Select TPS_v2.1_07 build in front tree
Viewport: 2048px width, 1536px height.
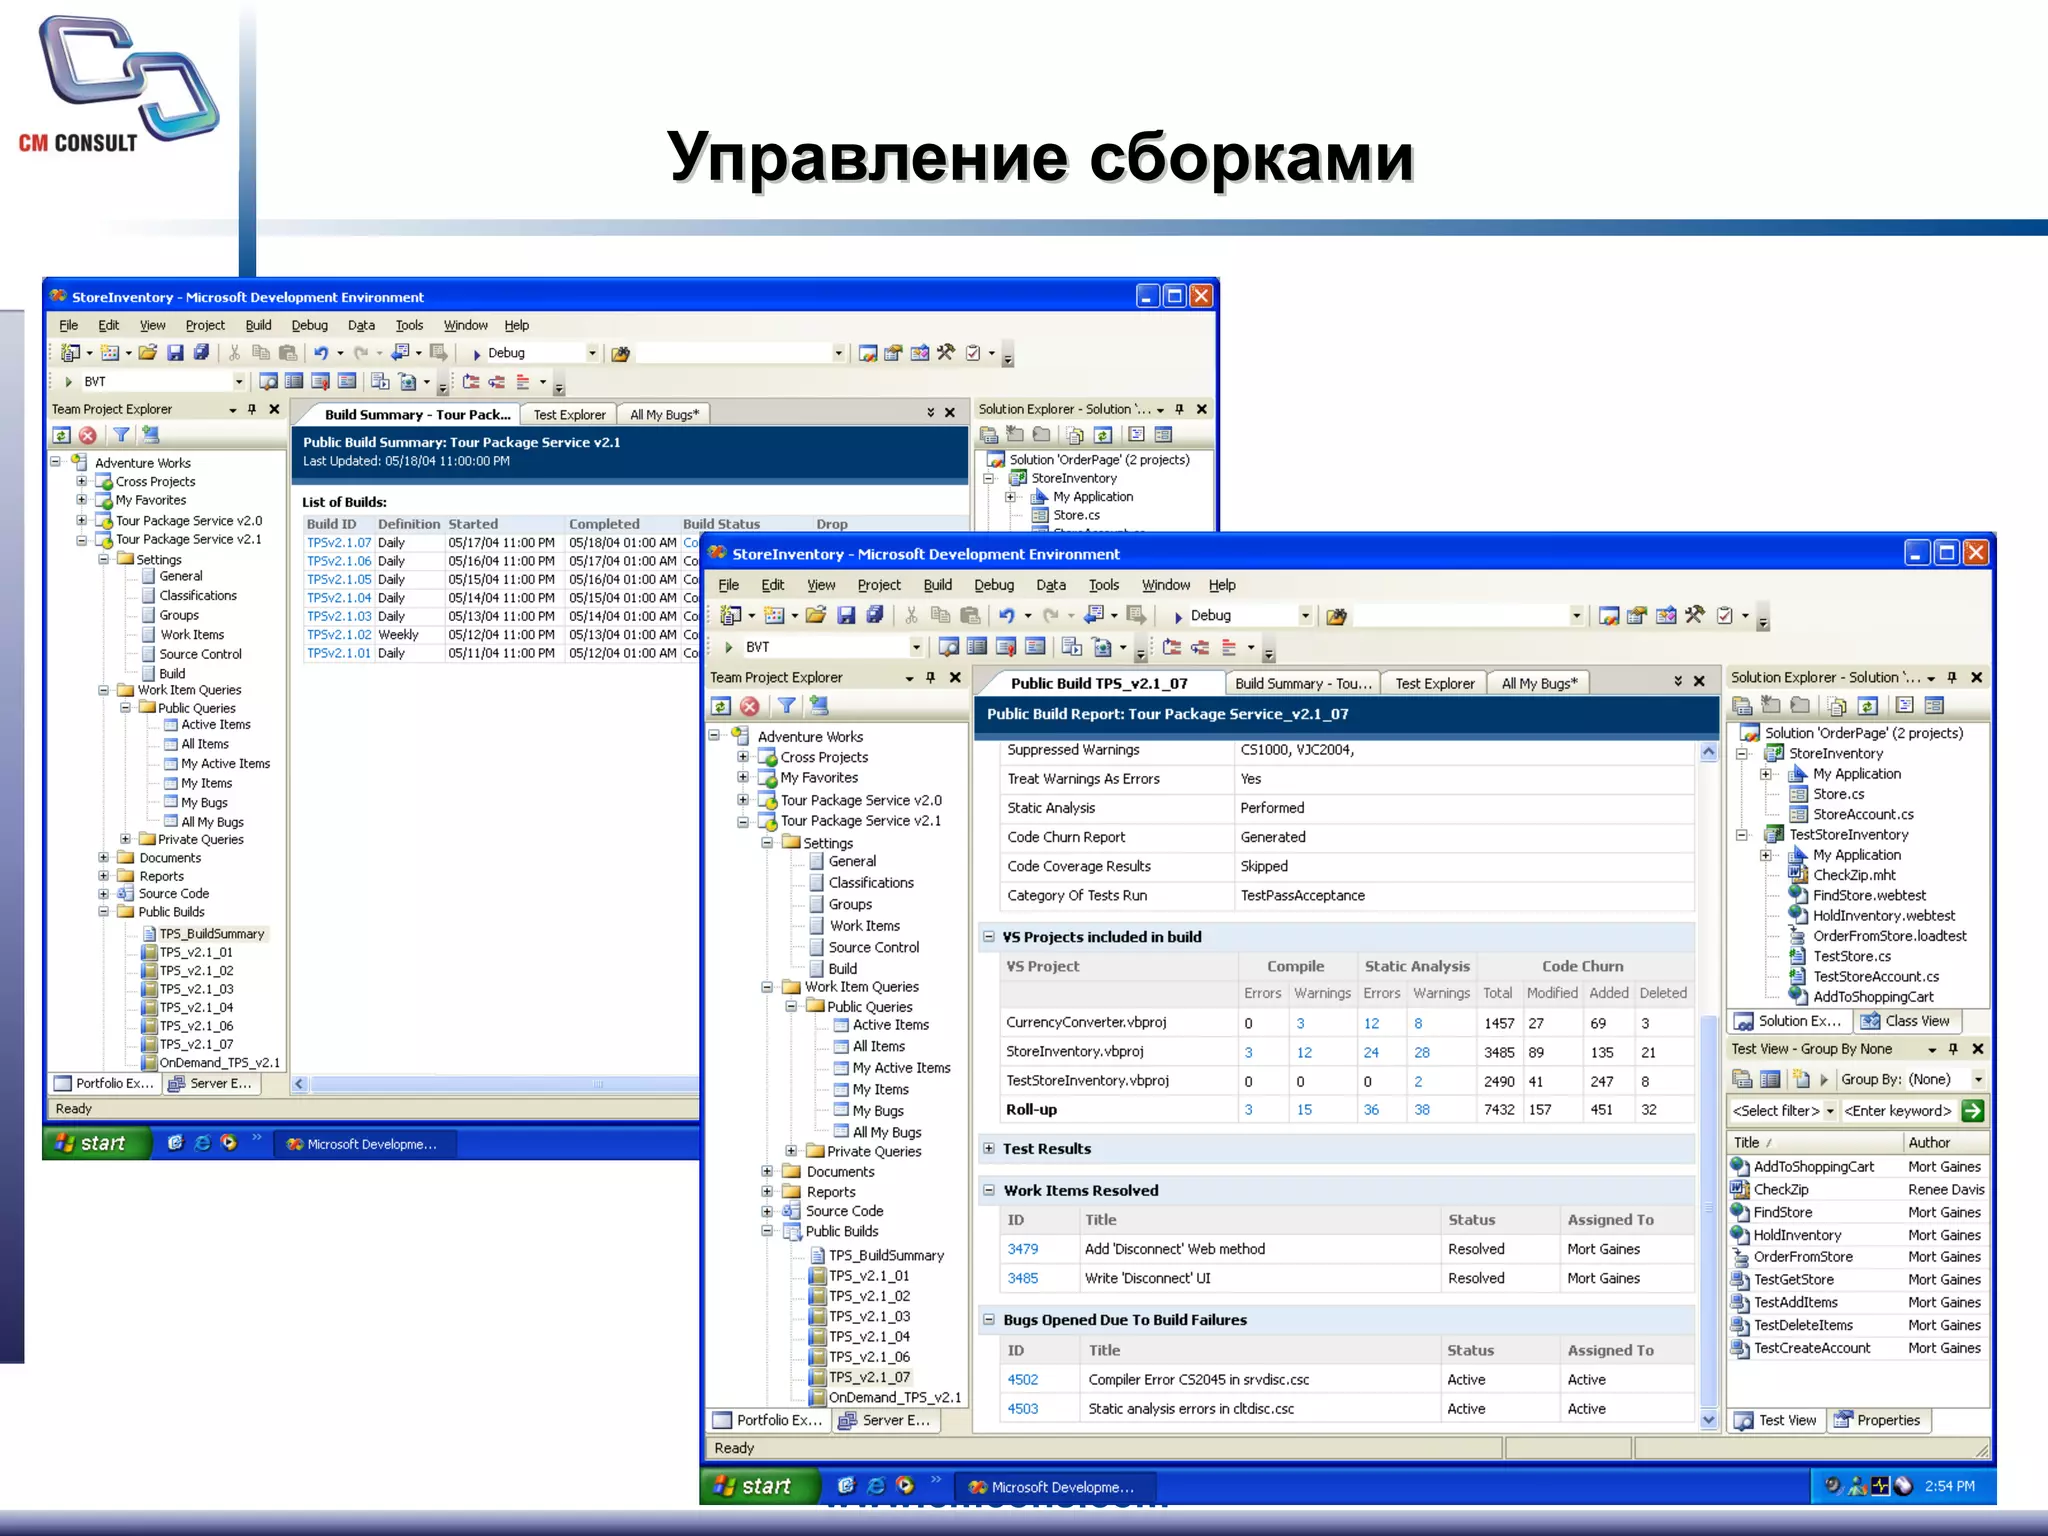(869, 1377)
